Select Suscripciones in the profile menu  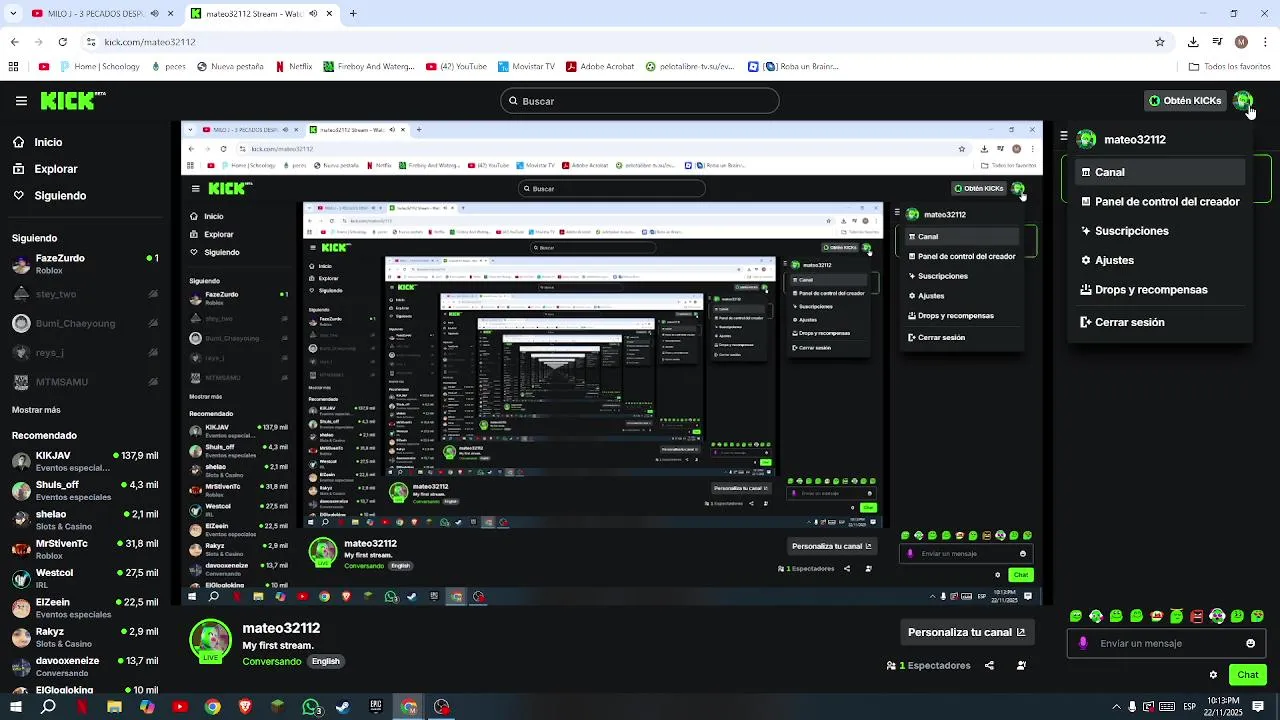click(x=1160, y=231)
